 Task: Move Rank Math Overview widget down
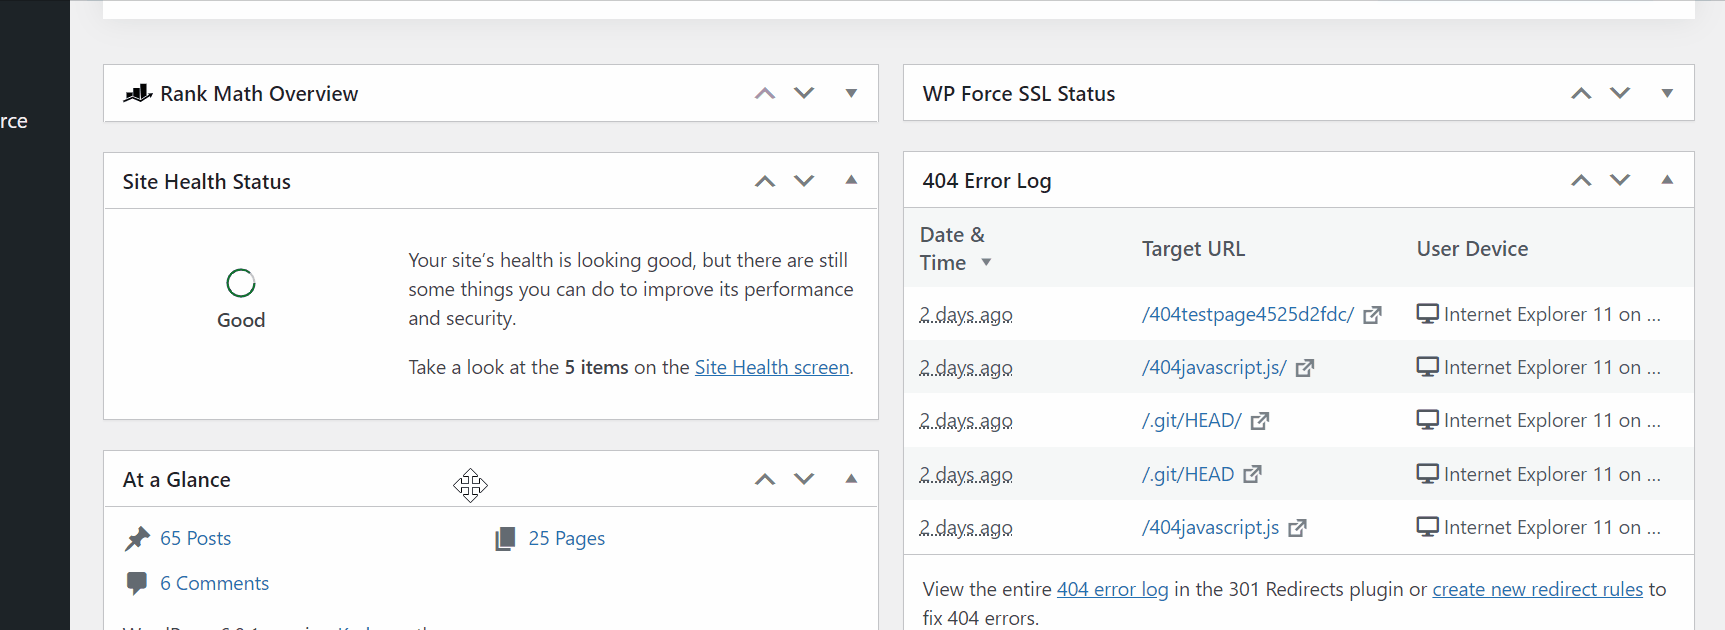pos(804,93)
